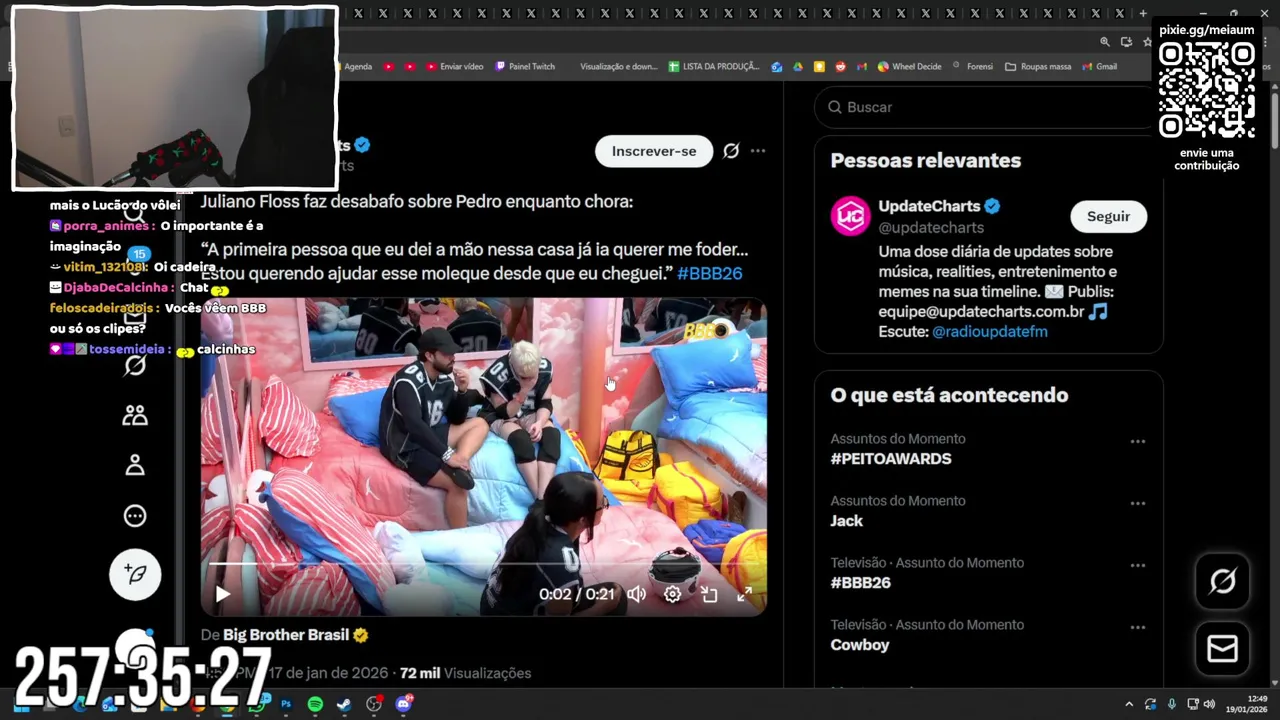The width and height of the screenshot is (1280, 720).
Task: Click the Grok icon next to Inscrever-se
Action: (x=731, y=151)
